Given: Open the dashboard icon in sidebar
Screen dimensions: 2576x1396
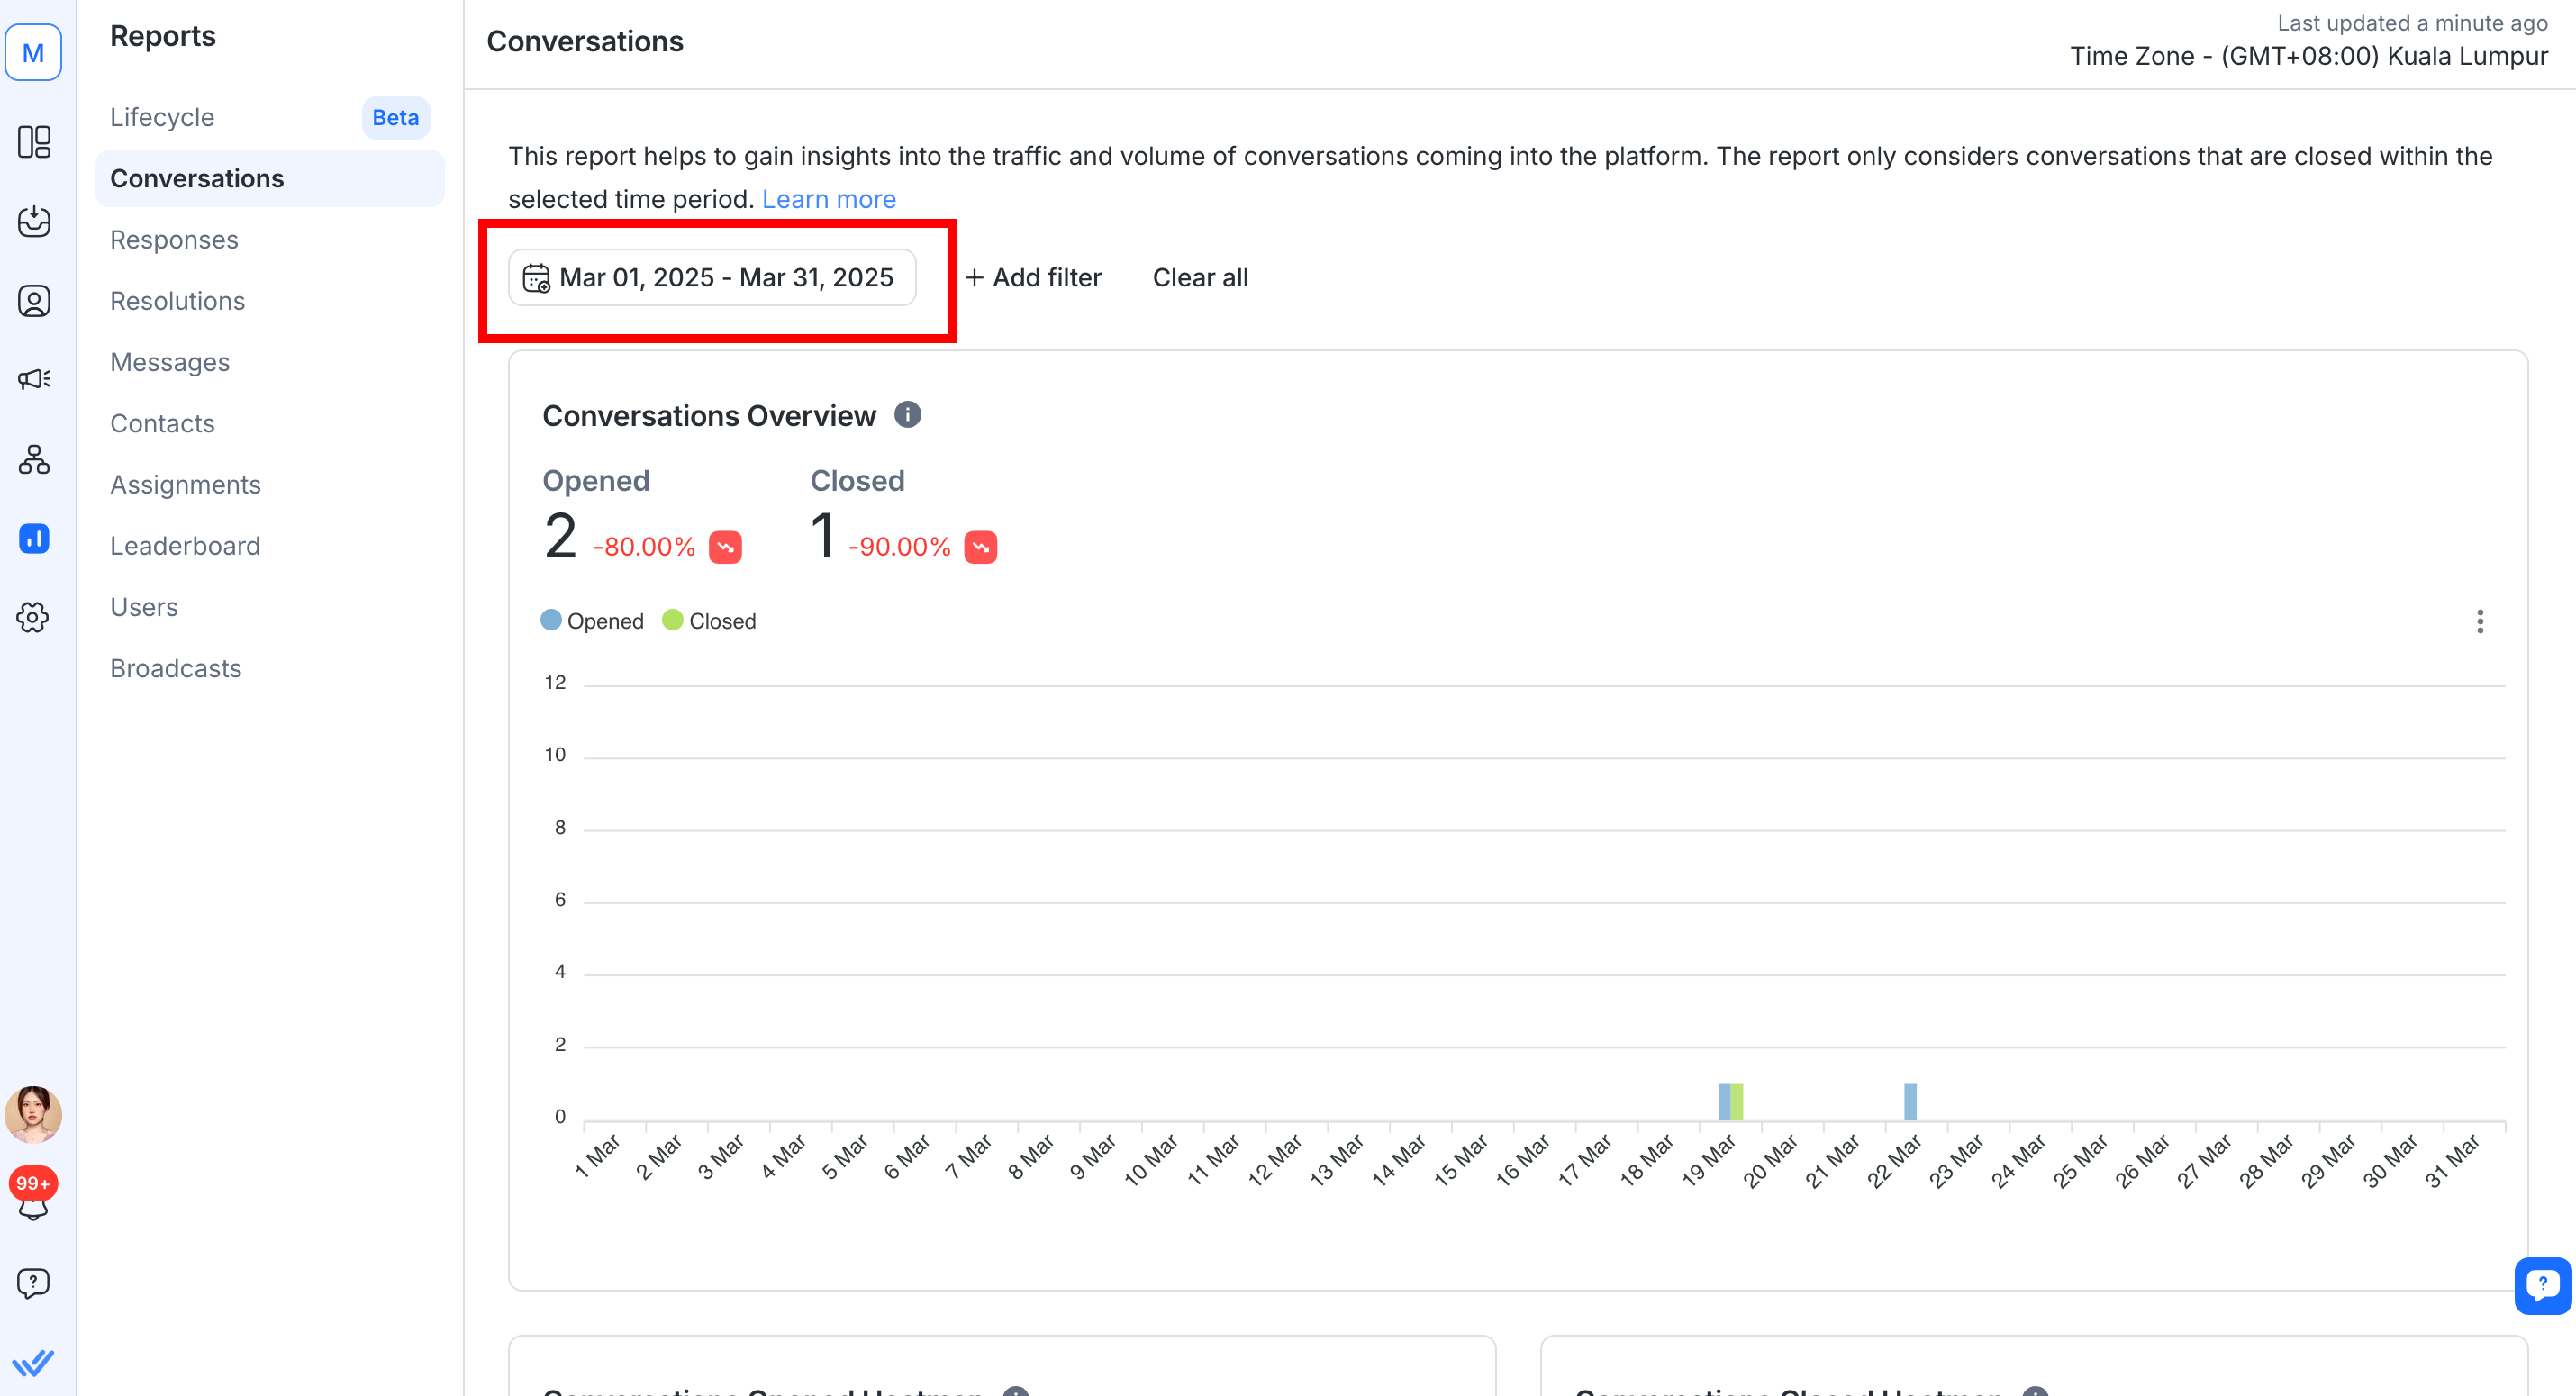Looking at the screenshot, I should click(34, 142).
